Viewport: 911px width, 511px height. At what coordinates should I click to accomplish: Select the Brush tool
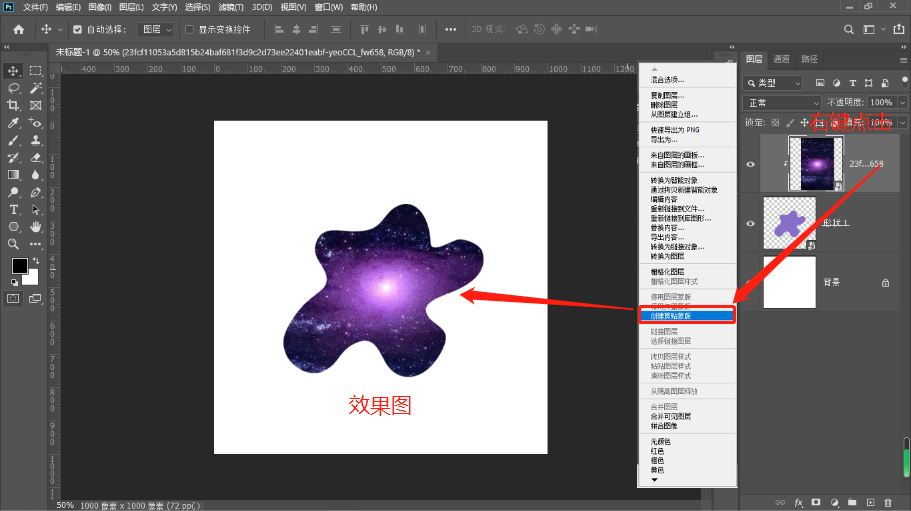click(x=13, y=141)
